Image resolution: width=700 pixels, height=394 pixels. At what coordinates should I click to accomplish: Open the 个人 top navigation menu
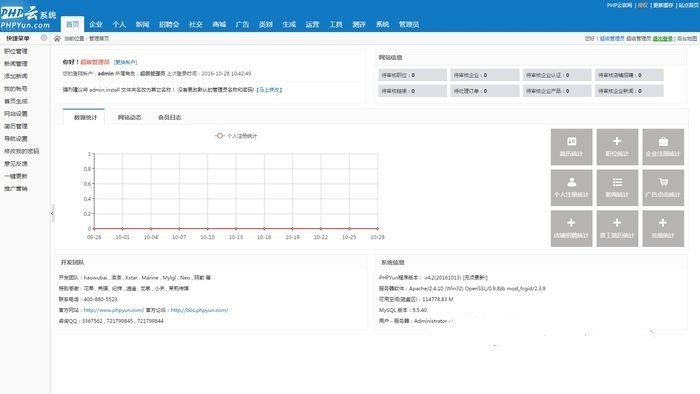coord(119,25)
